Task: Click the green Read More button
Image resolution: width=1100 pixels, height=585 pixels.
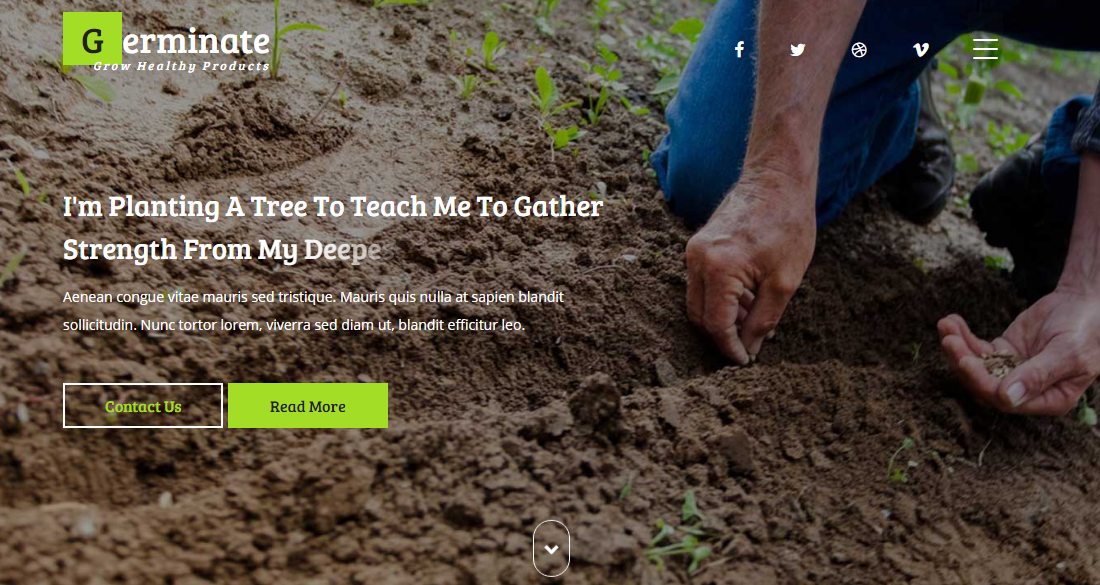Action: (308, 405)
